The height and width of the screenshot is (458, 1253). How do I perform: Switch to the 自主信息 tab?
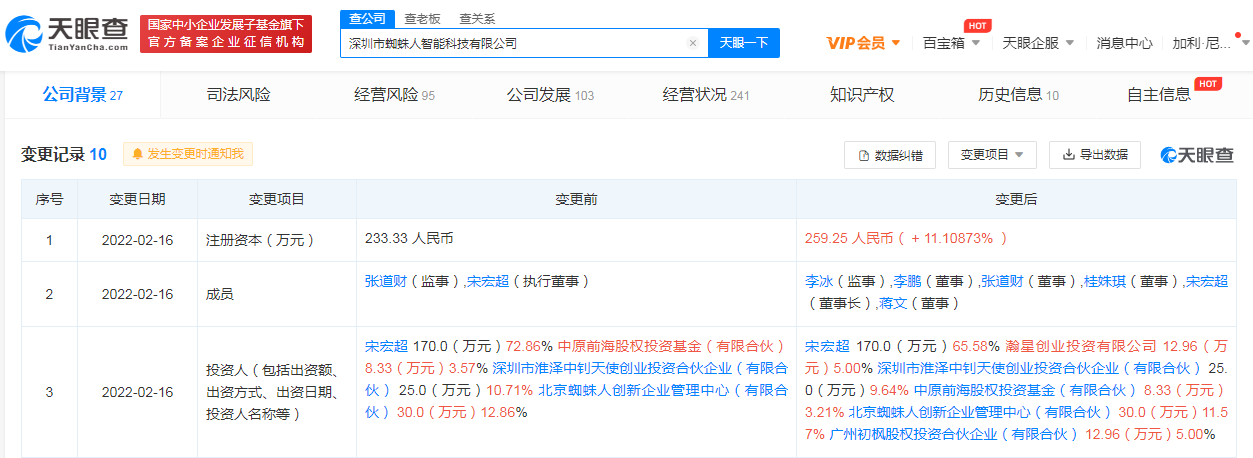click(1159, 95)
